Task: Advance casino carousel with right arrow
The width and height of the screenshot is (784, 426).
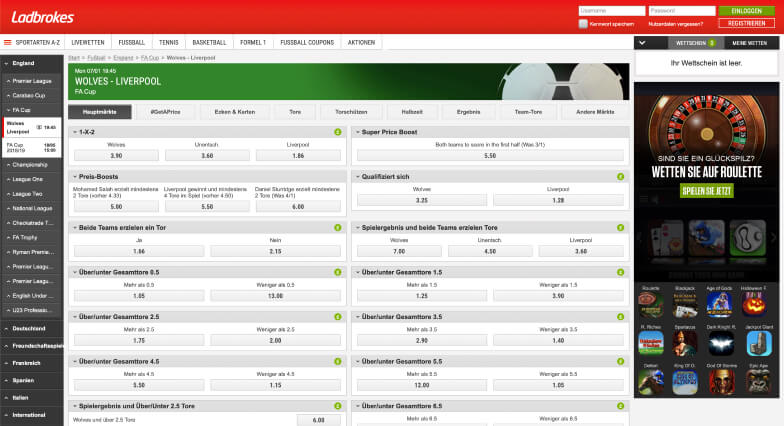Action: point(774,238)
